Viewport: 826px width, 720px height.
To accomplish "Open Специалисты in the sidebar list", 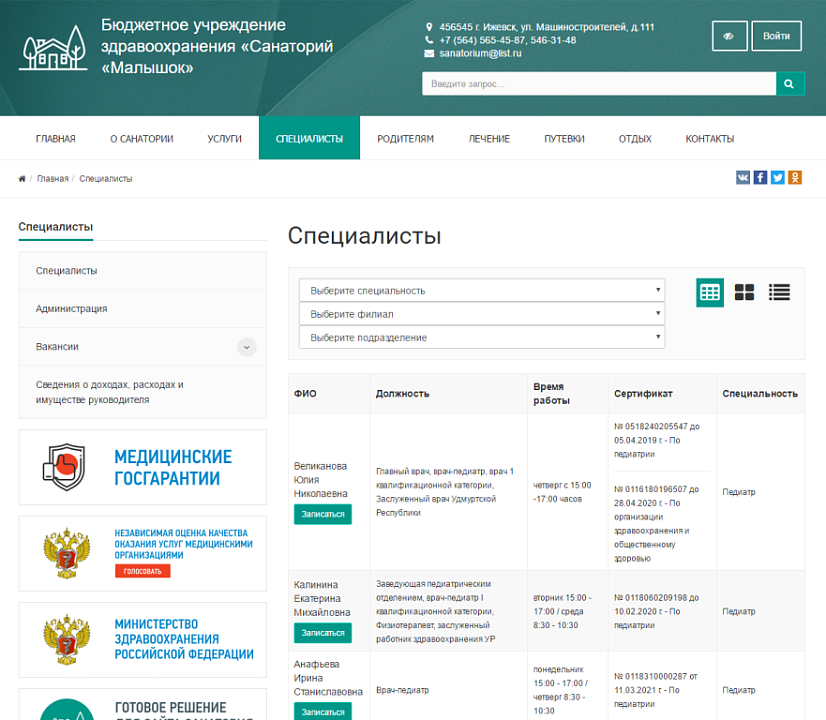I will pyautogui.click(x=143, y=271).
